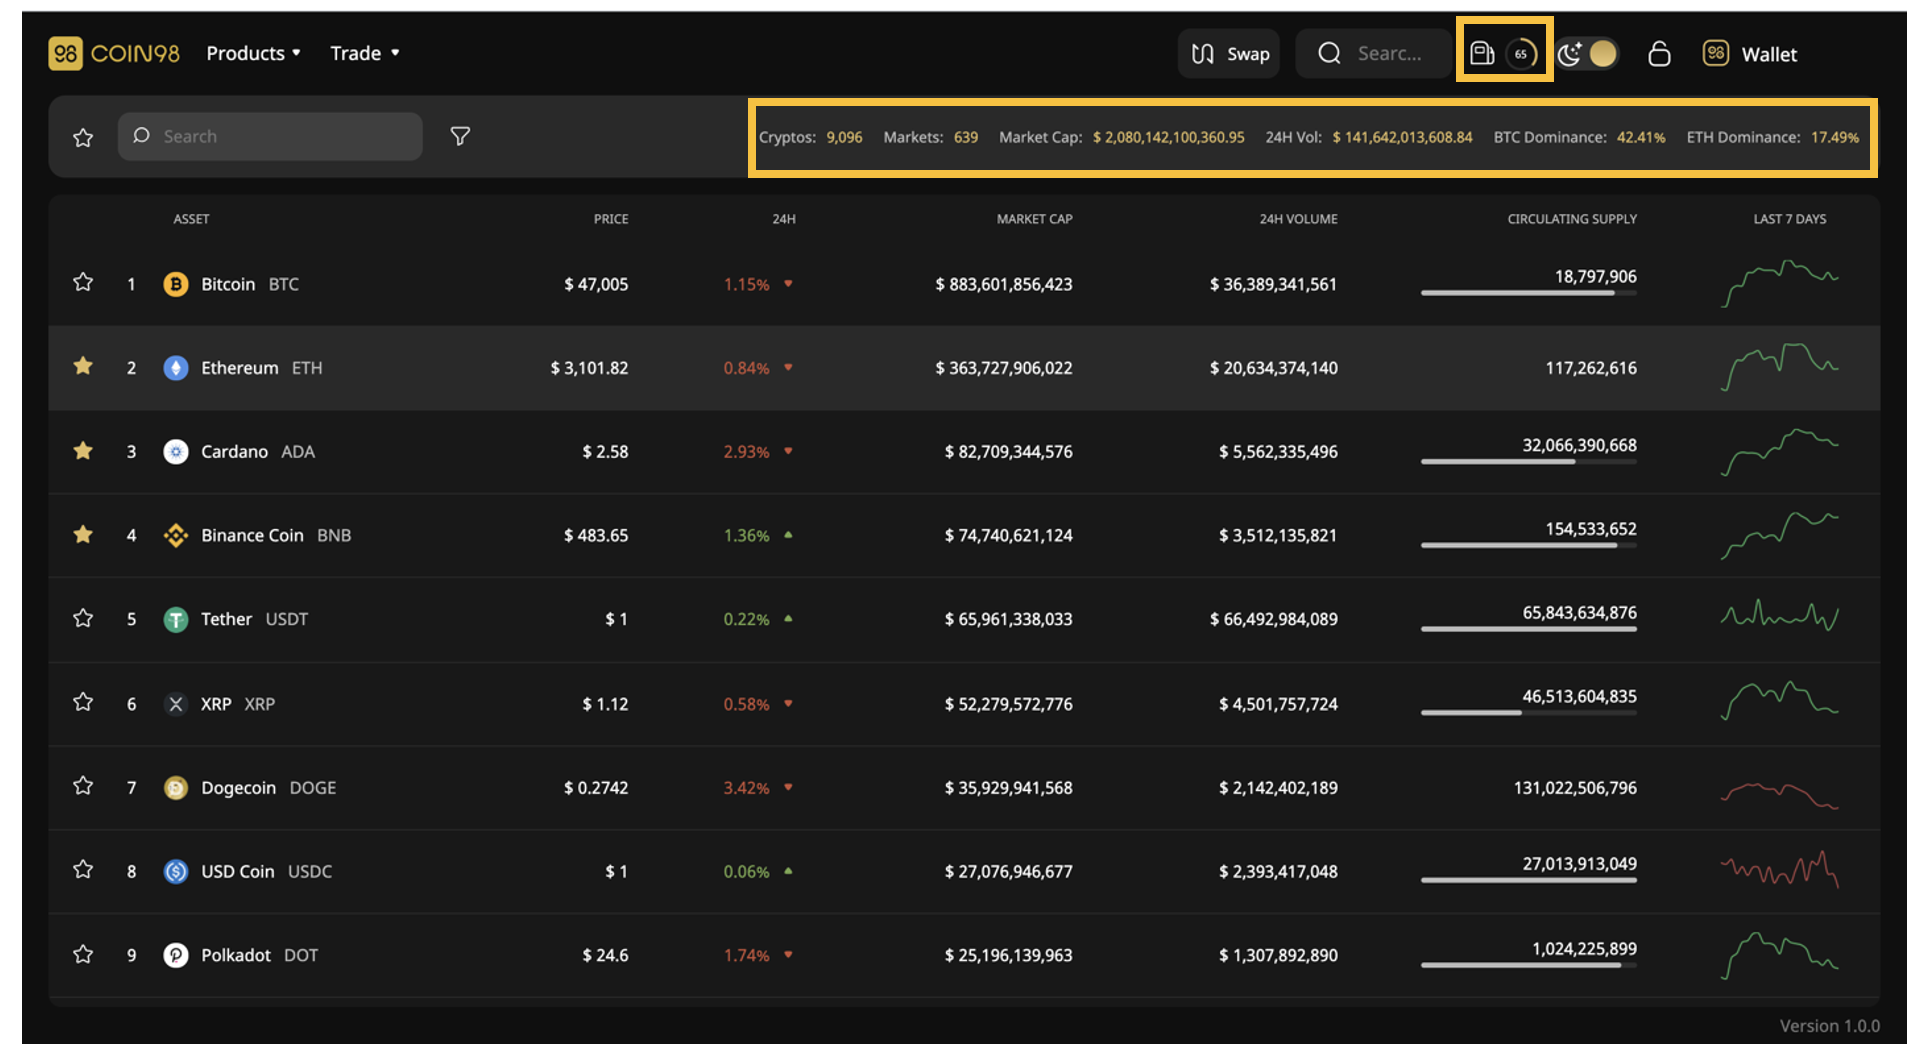Focus the asset table Search box
1920x1058 pixels.
270,136
